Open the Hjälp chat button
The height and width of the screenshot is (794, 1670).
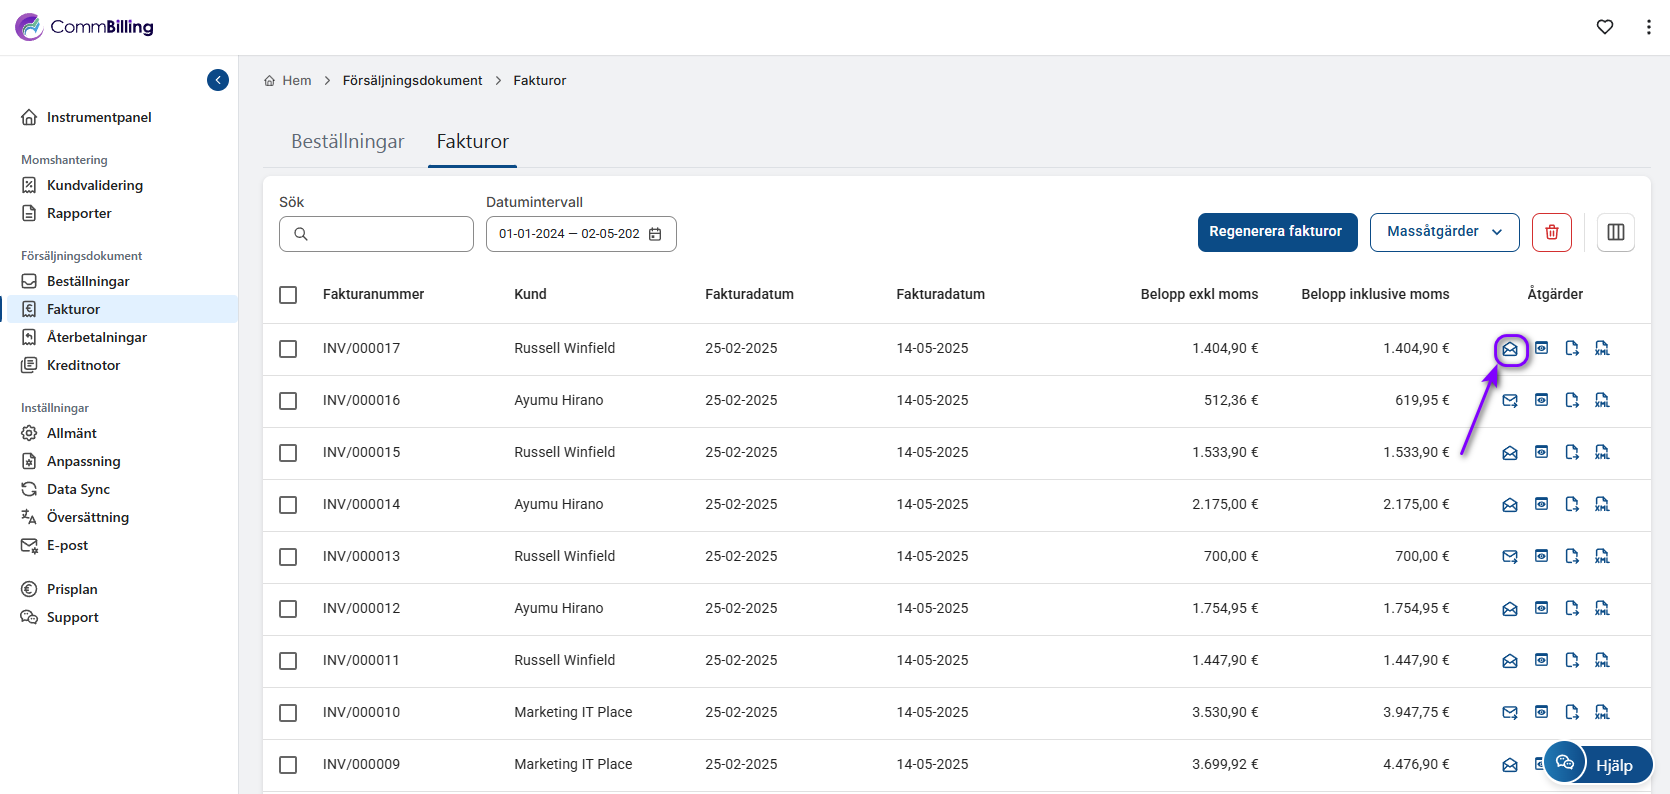(1598, 764)
